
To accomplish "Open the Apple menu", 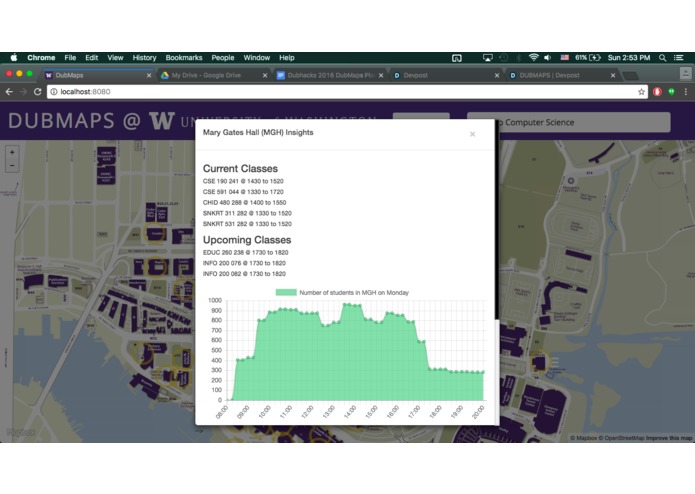I will 14,58.
